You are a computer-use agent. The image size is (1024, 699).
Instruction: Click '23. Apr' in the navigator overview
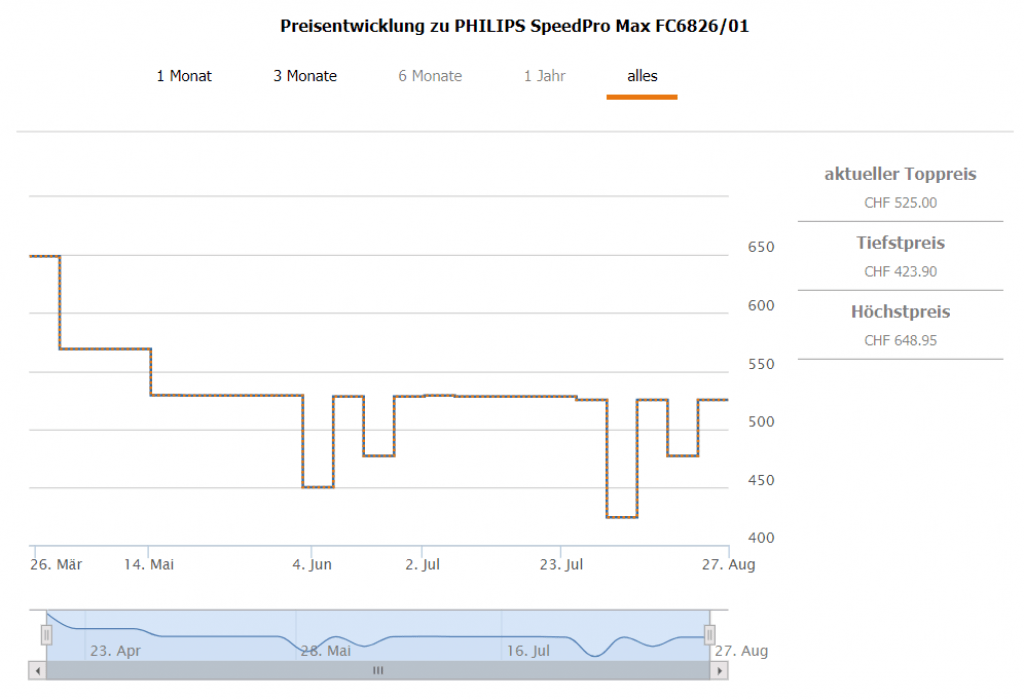pos(115,651)
